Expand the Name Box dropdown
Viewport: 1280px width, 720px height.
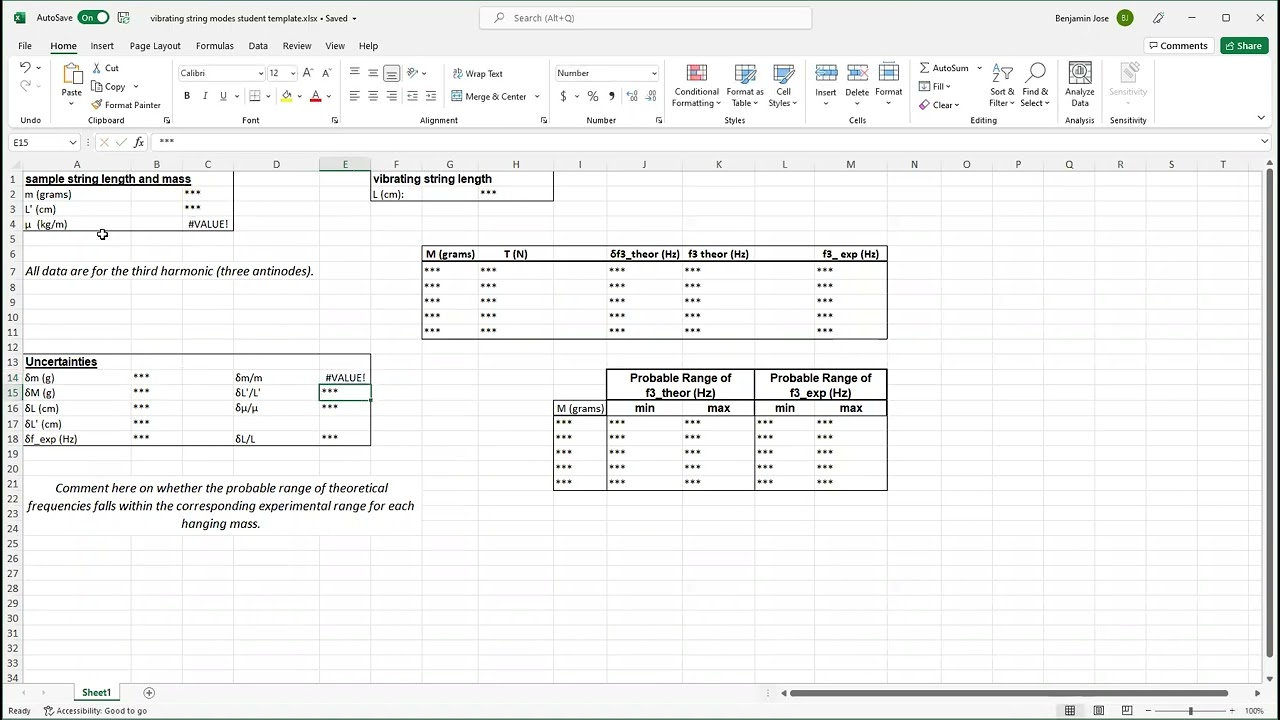72,142
